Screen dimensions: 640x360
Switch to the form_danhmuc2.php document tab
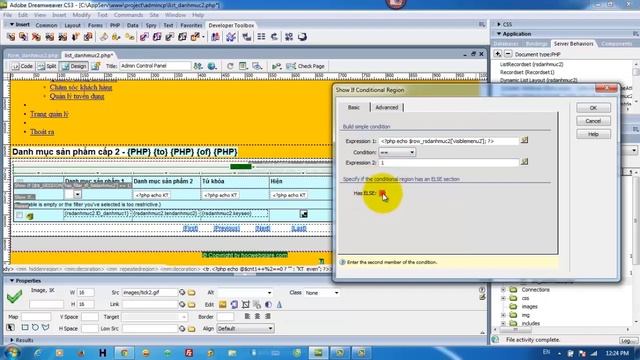coord(33,55)
